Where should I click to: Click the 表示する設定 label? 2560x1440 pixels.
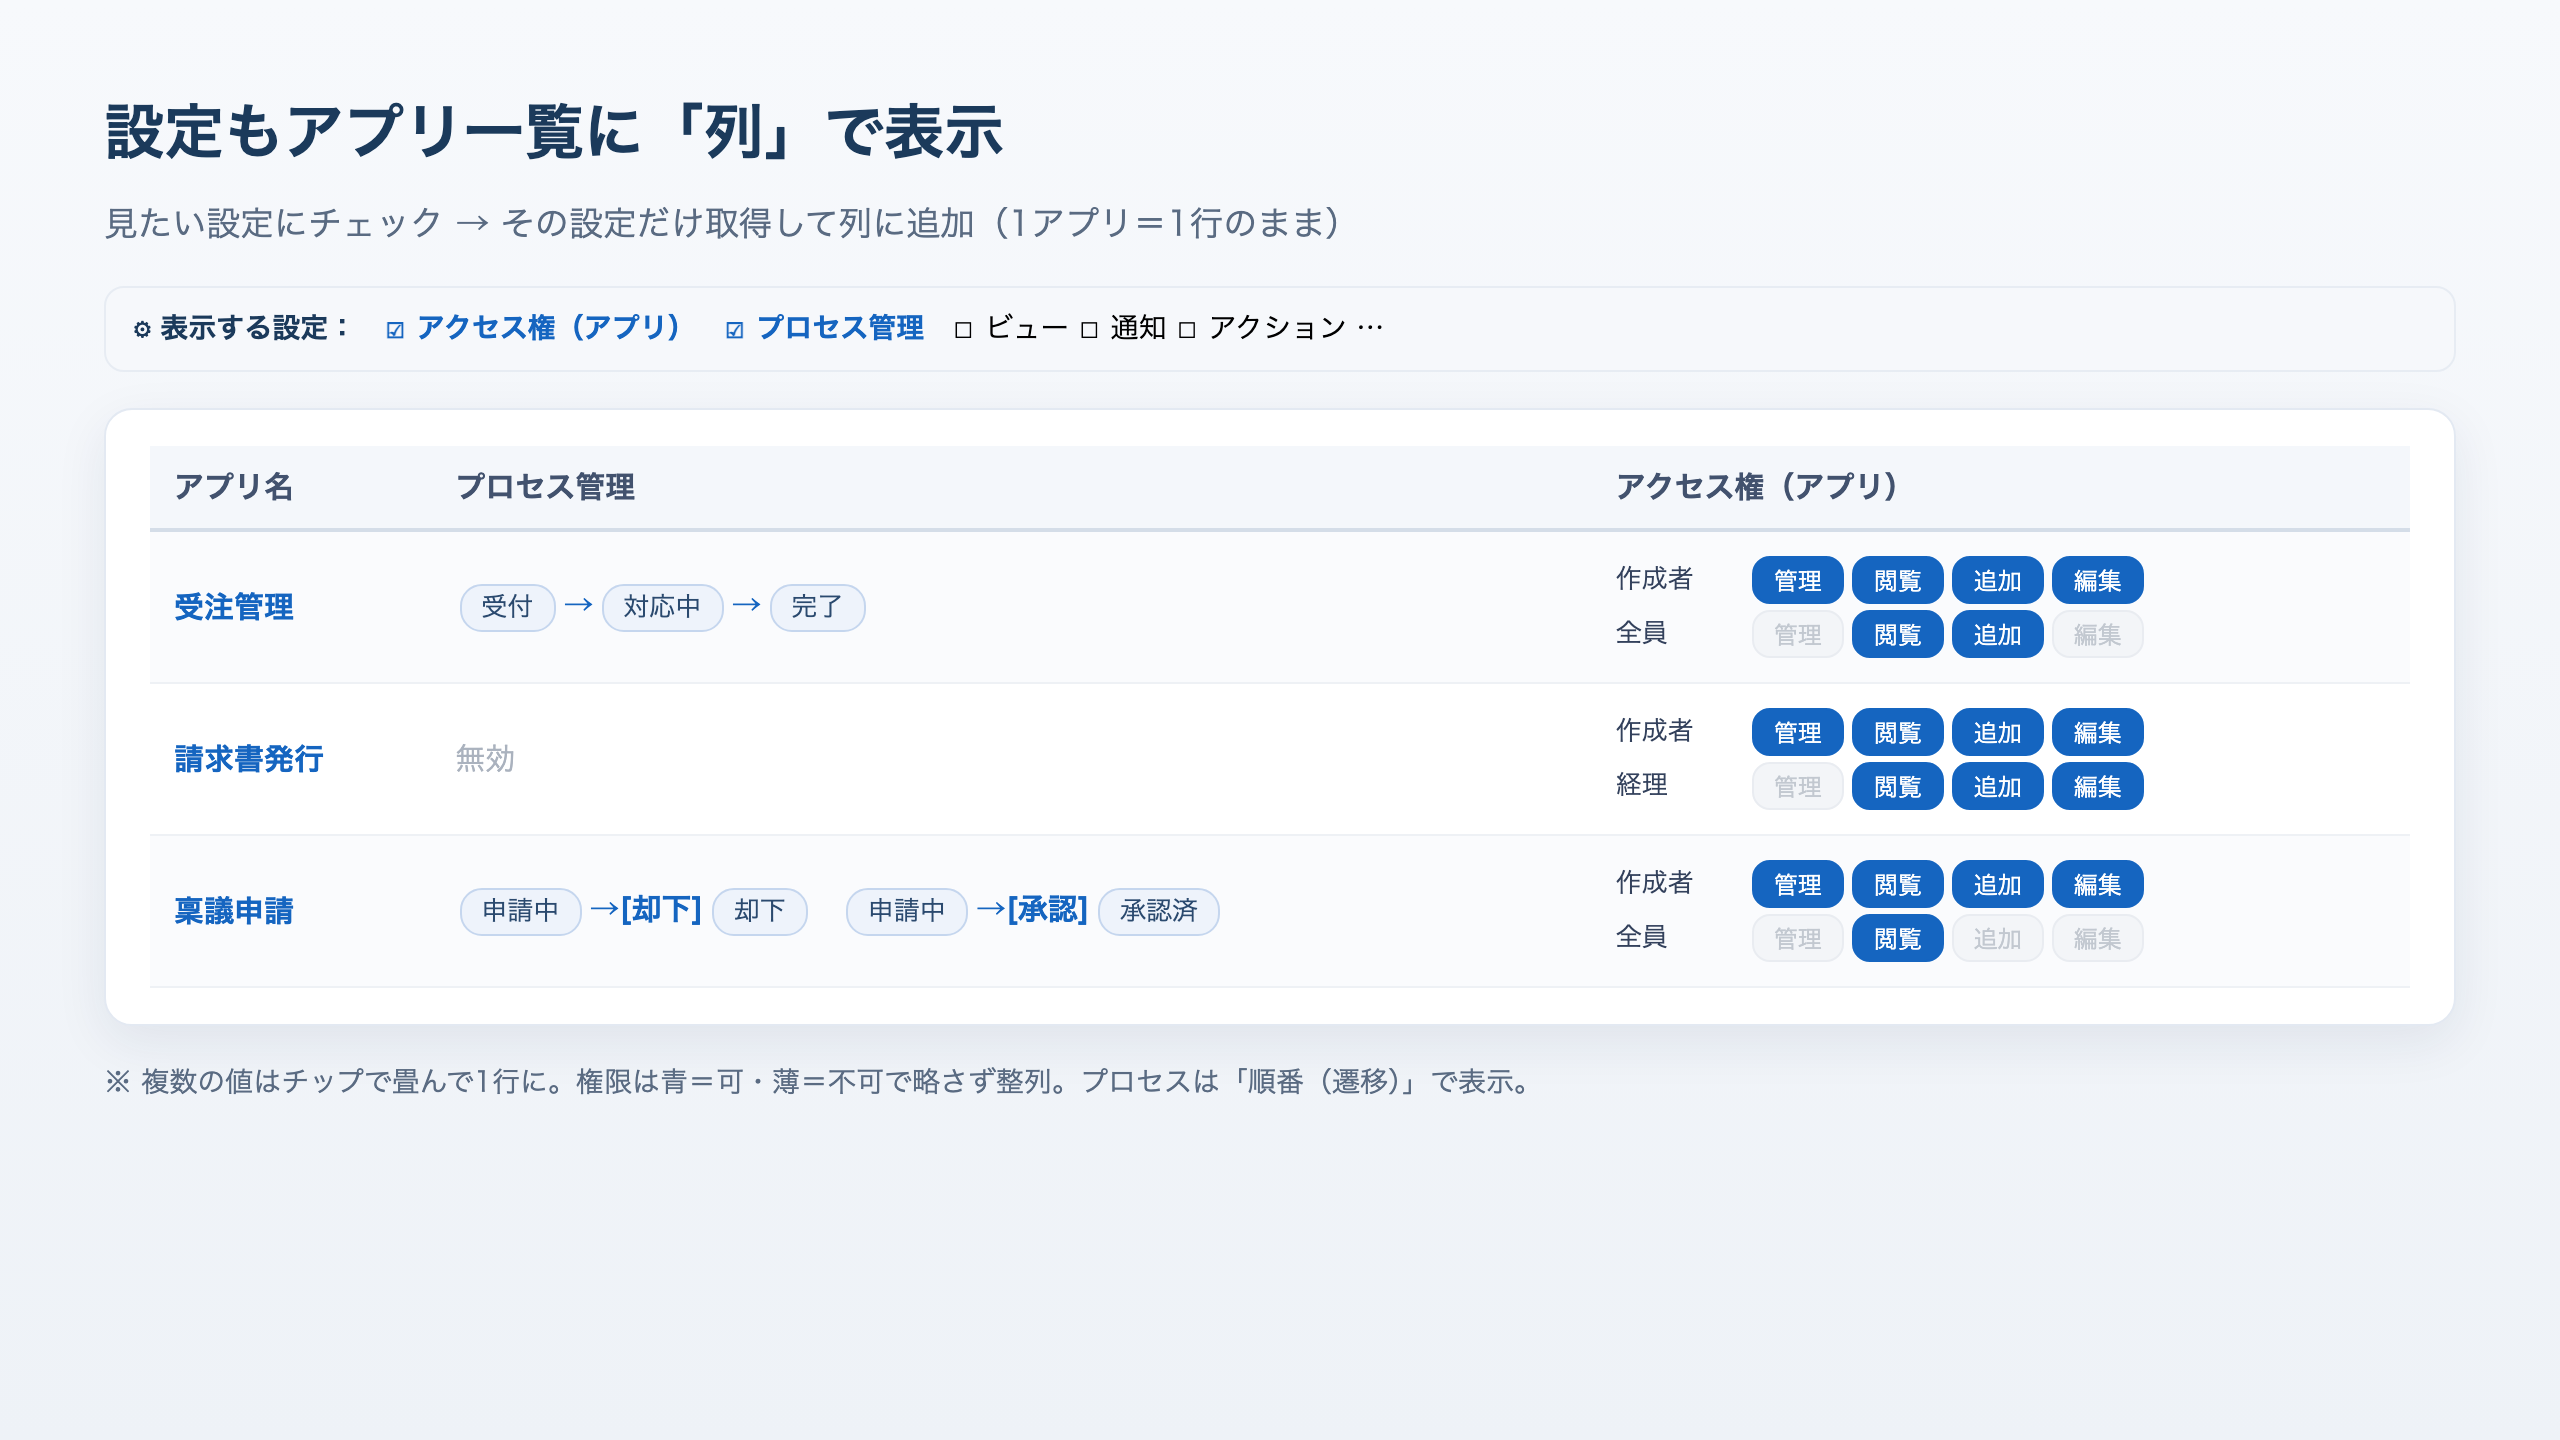[253, 328]
